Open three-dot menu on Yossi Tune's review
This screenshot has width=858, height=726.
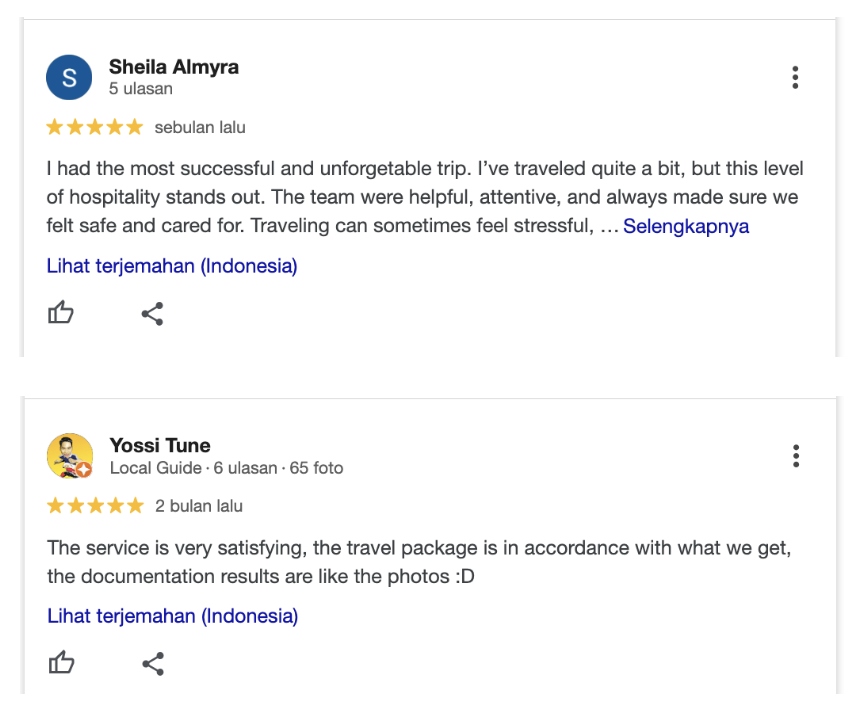795,456
